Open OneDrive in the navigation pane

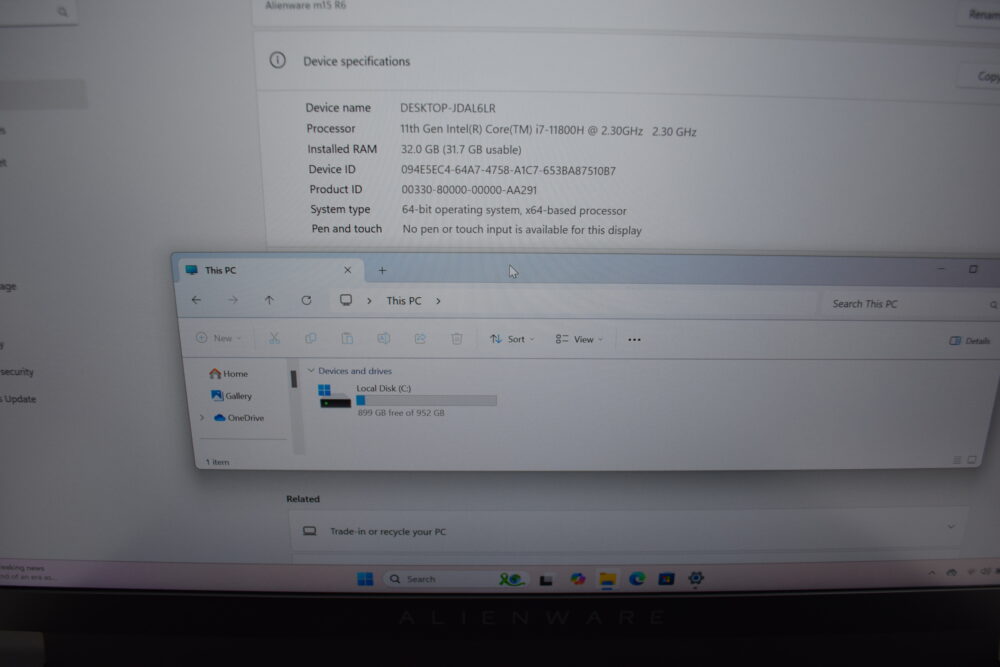point(239,418)
